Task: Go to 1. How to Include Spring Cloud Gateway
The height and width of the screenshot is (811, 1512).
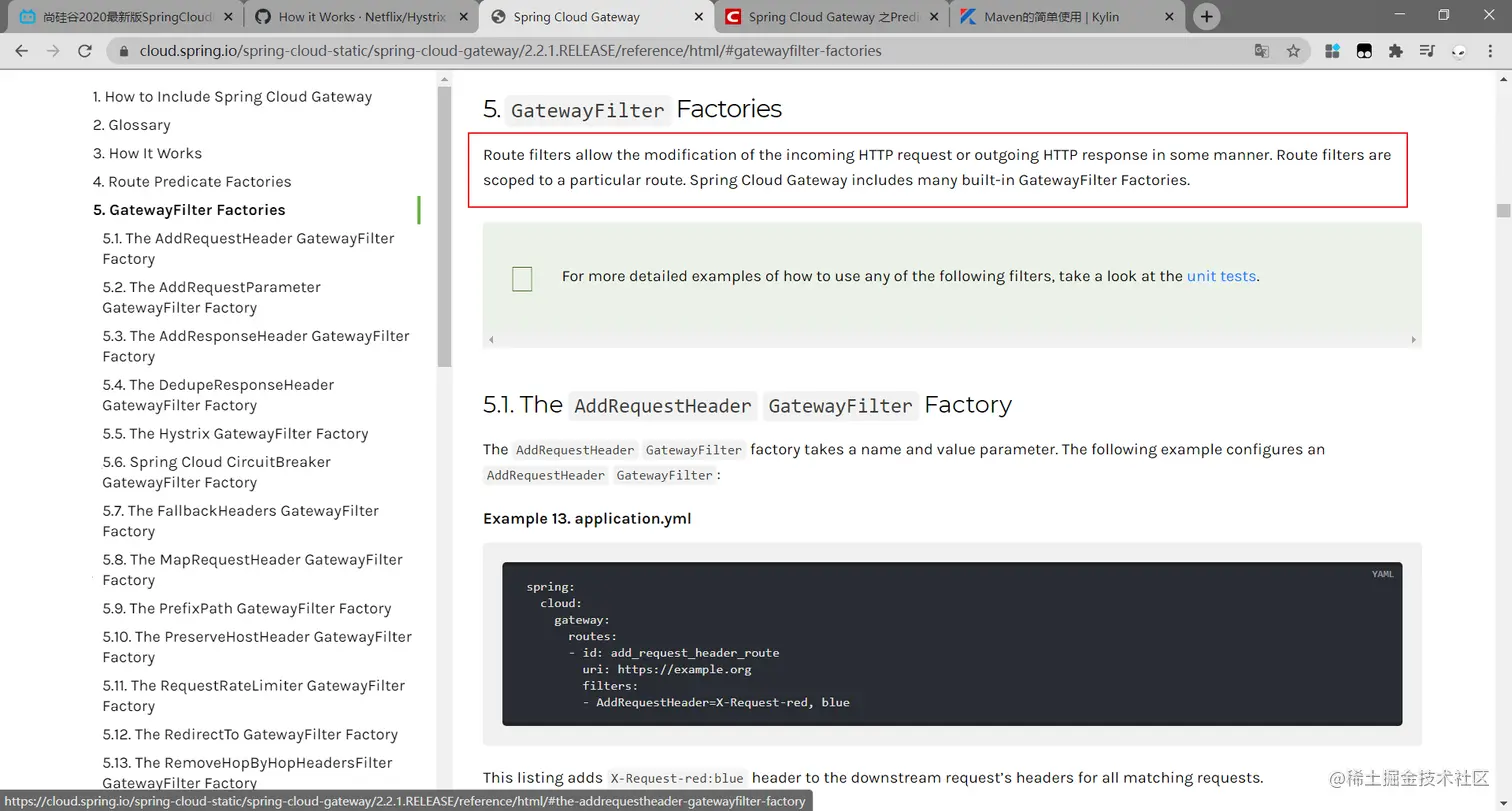Action: pos(232,97)
